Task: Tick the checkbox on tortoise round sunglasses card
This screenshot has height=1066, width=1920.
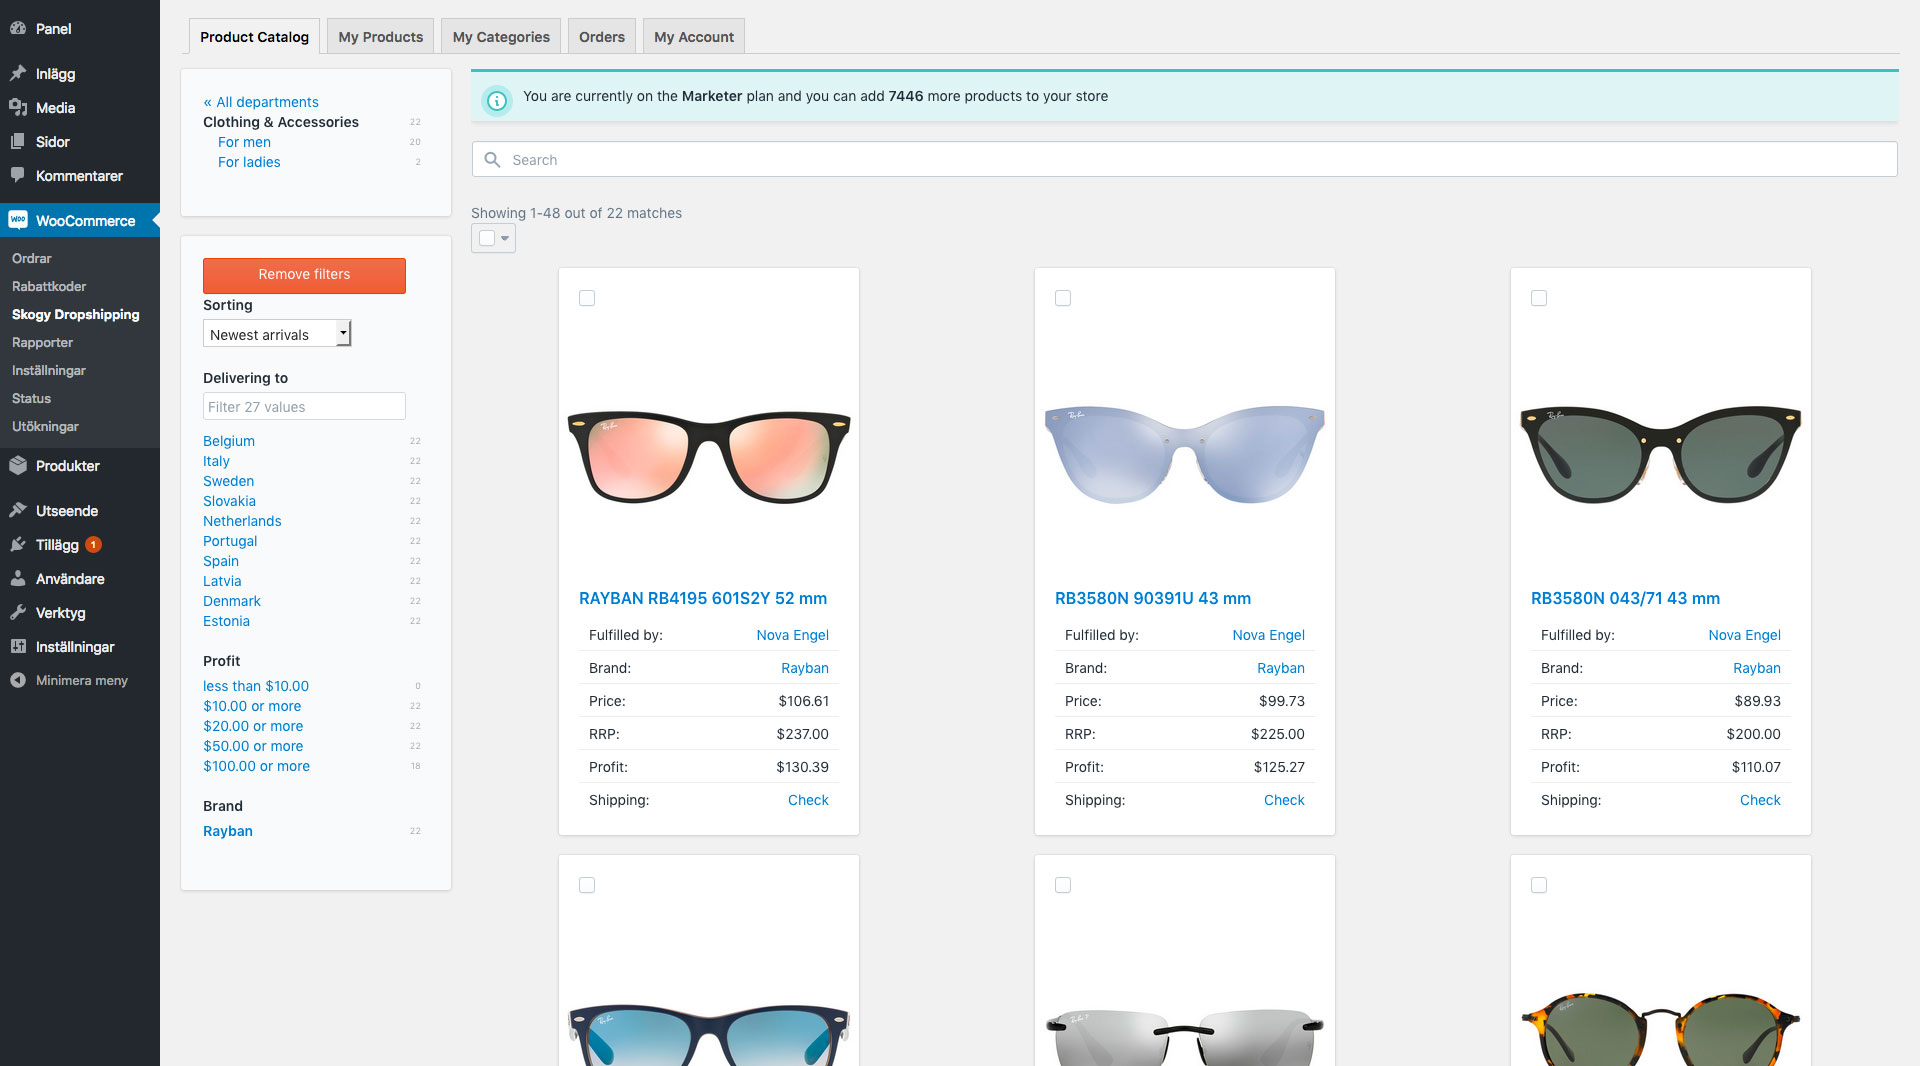Action: point(1539,885)
